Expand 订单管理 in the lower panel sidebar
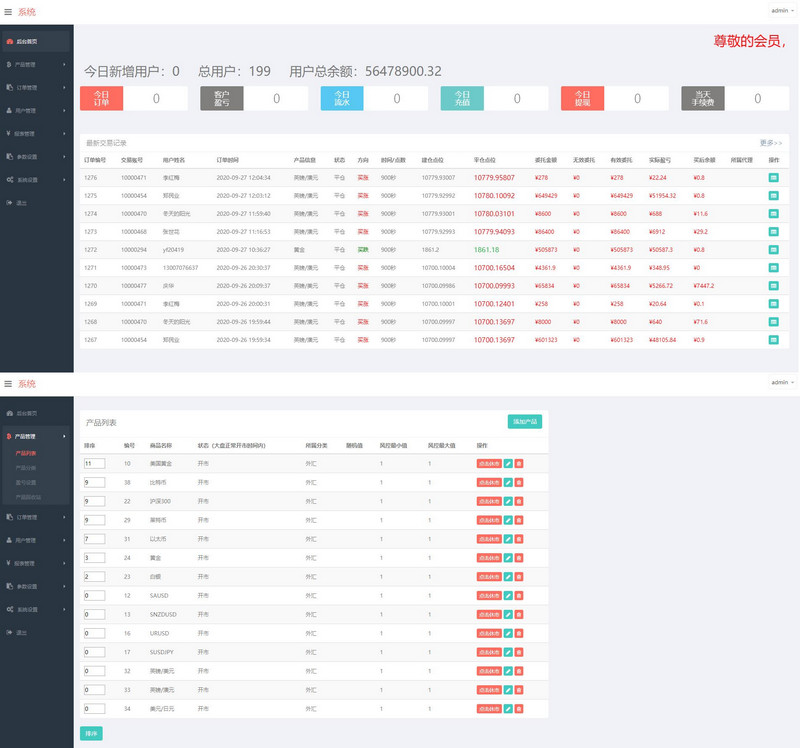The width and height of the screenshot is (800, 748). 36,517
